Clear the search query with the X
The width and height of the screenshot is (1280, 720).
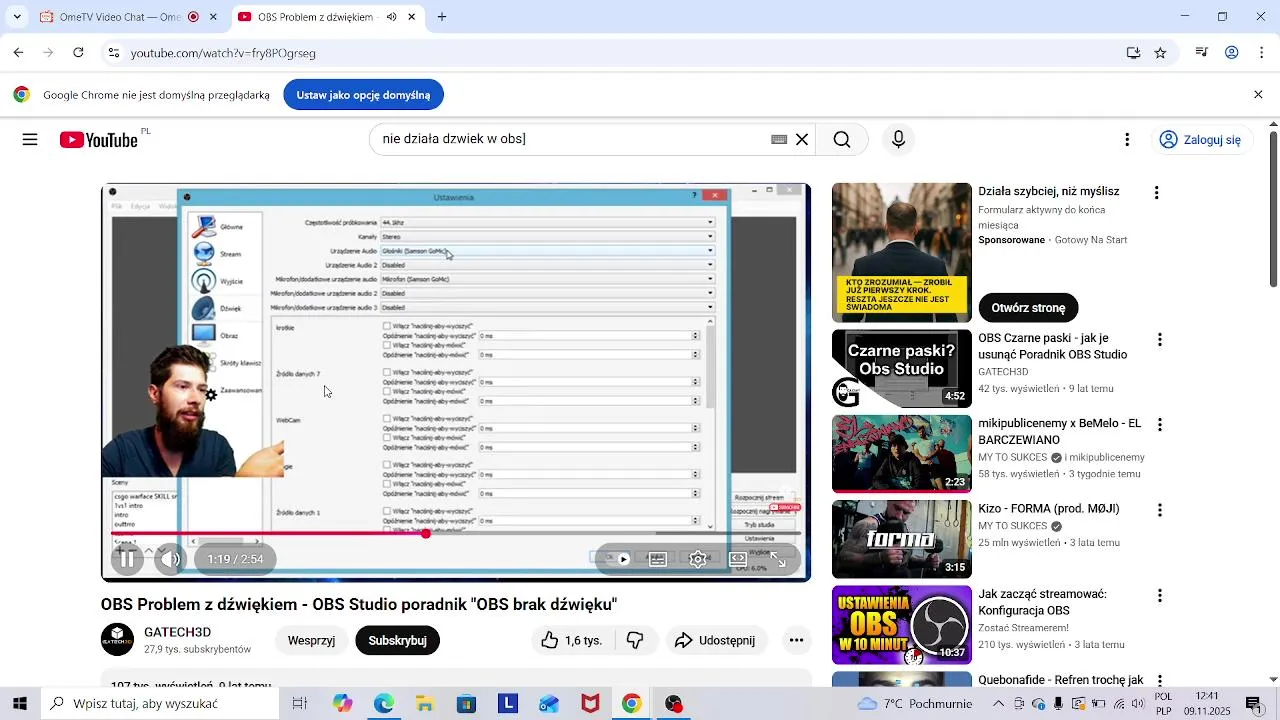click(802, 140)
